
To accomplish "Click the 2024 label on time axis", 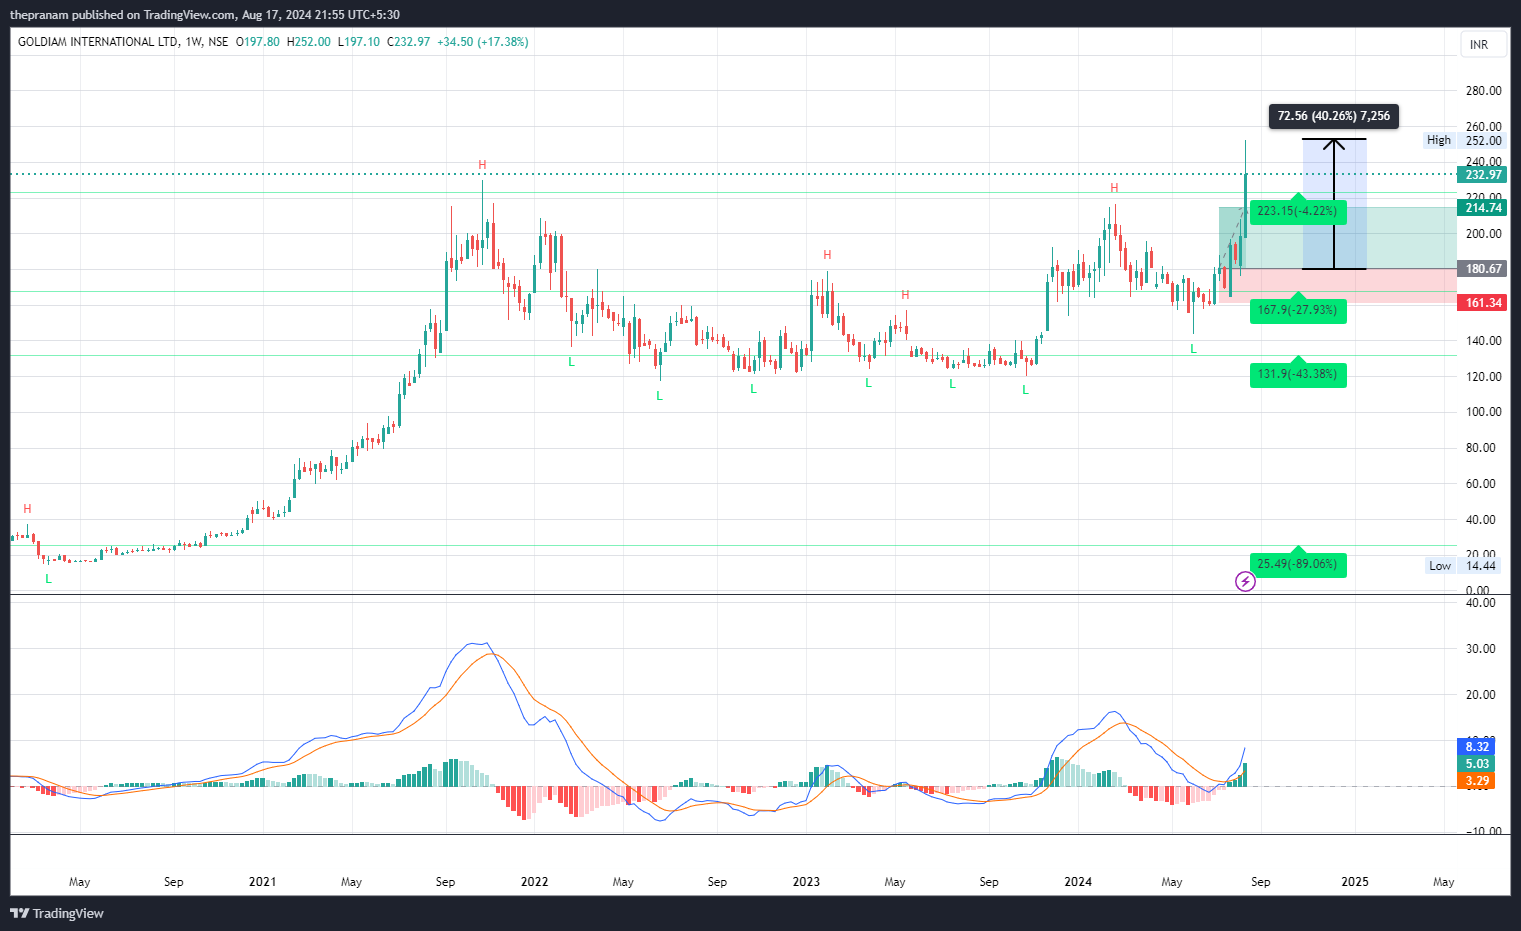I will pyautogui.click(x=1078, y=882).
